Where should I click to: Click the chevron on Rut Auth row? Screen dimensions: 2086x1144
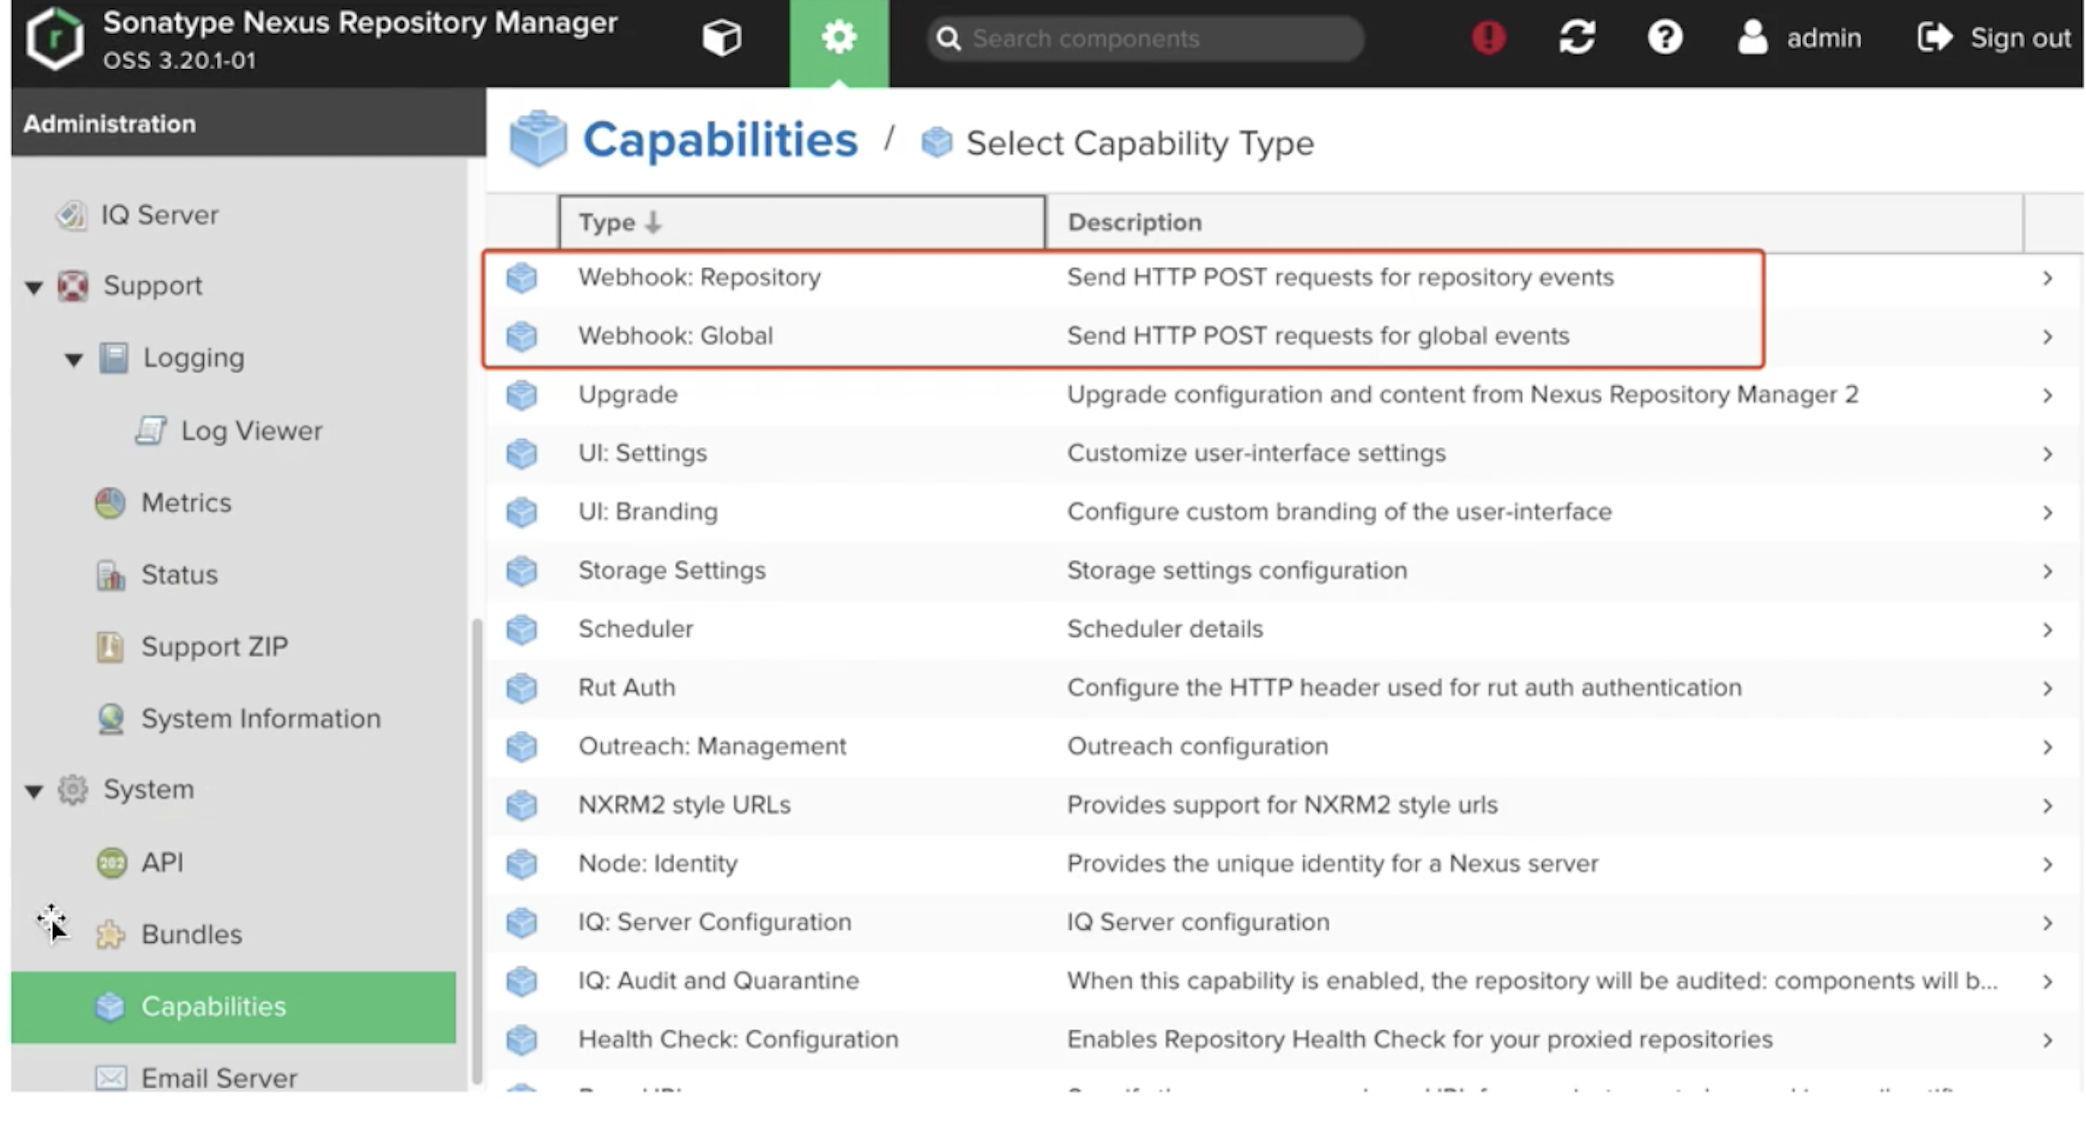tap(2047, 689)
